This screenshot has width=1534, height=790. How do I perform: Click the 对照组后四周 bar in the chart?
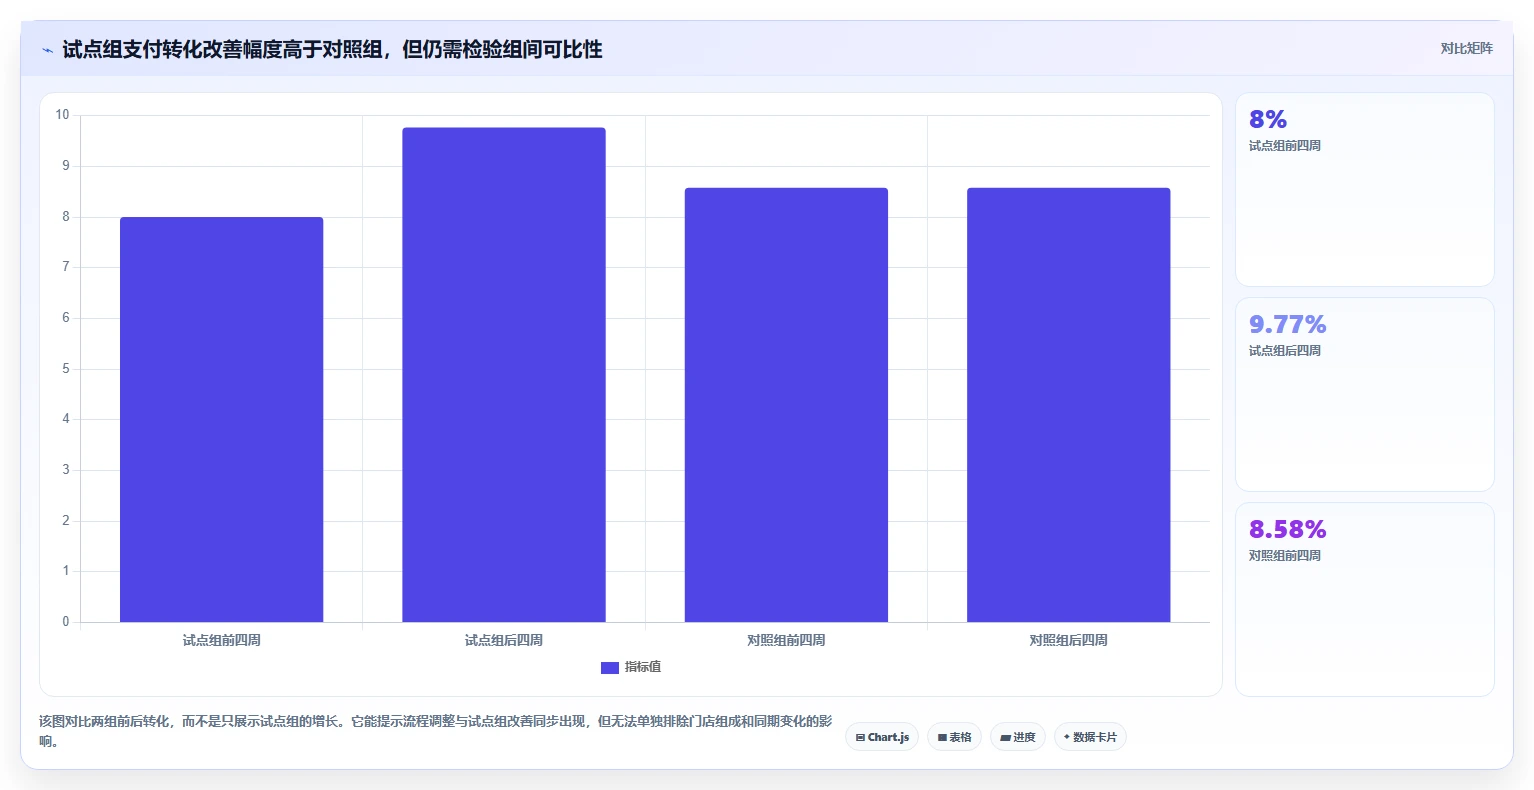click(1068, 405)
